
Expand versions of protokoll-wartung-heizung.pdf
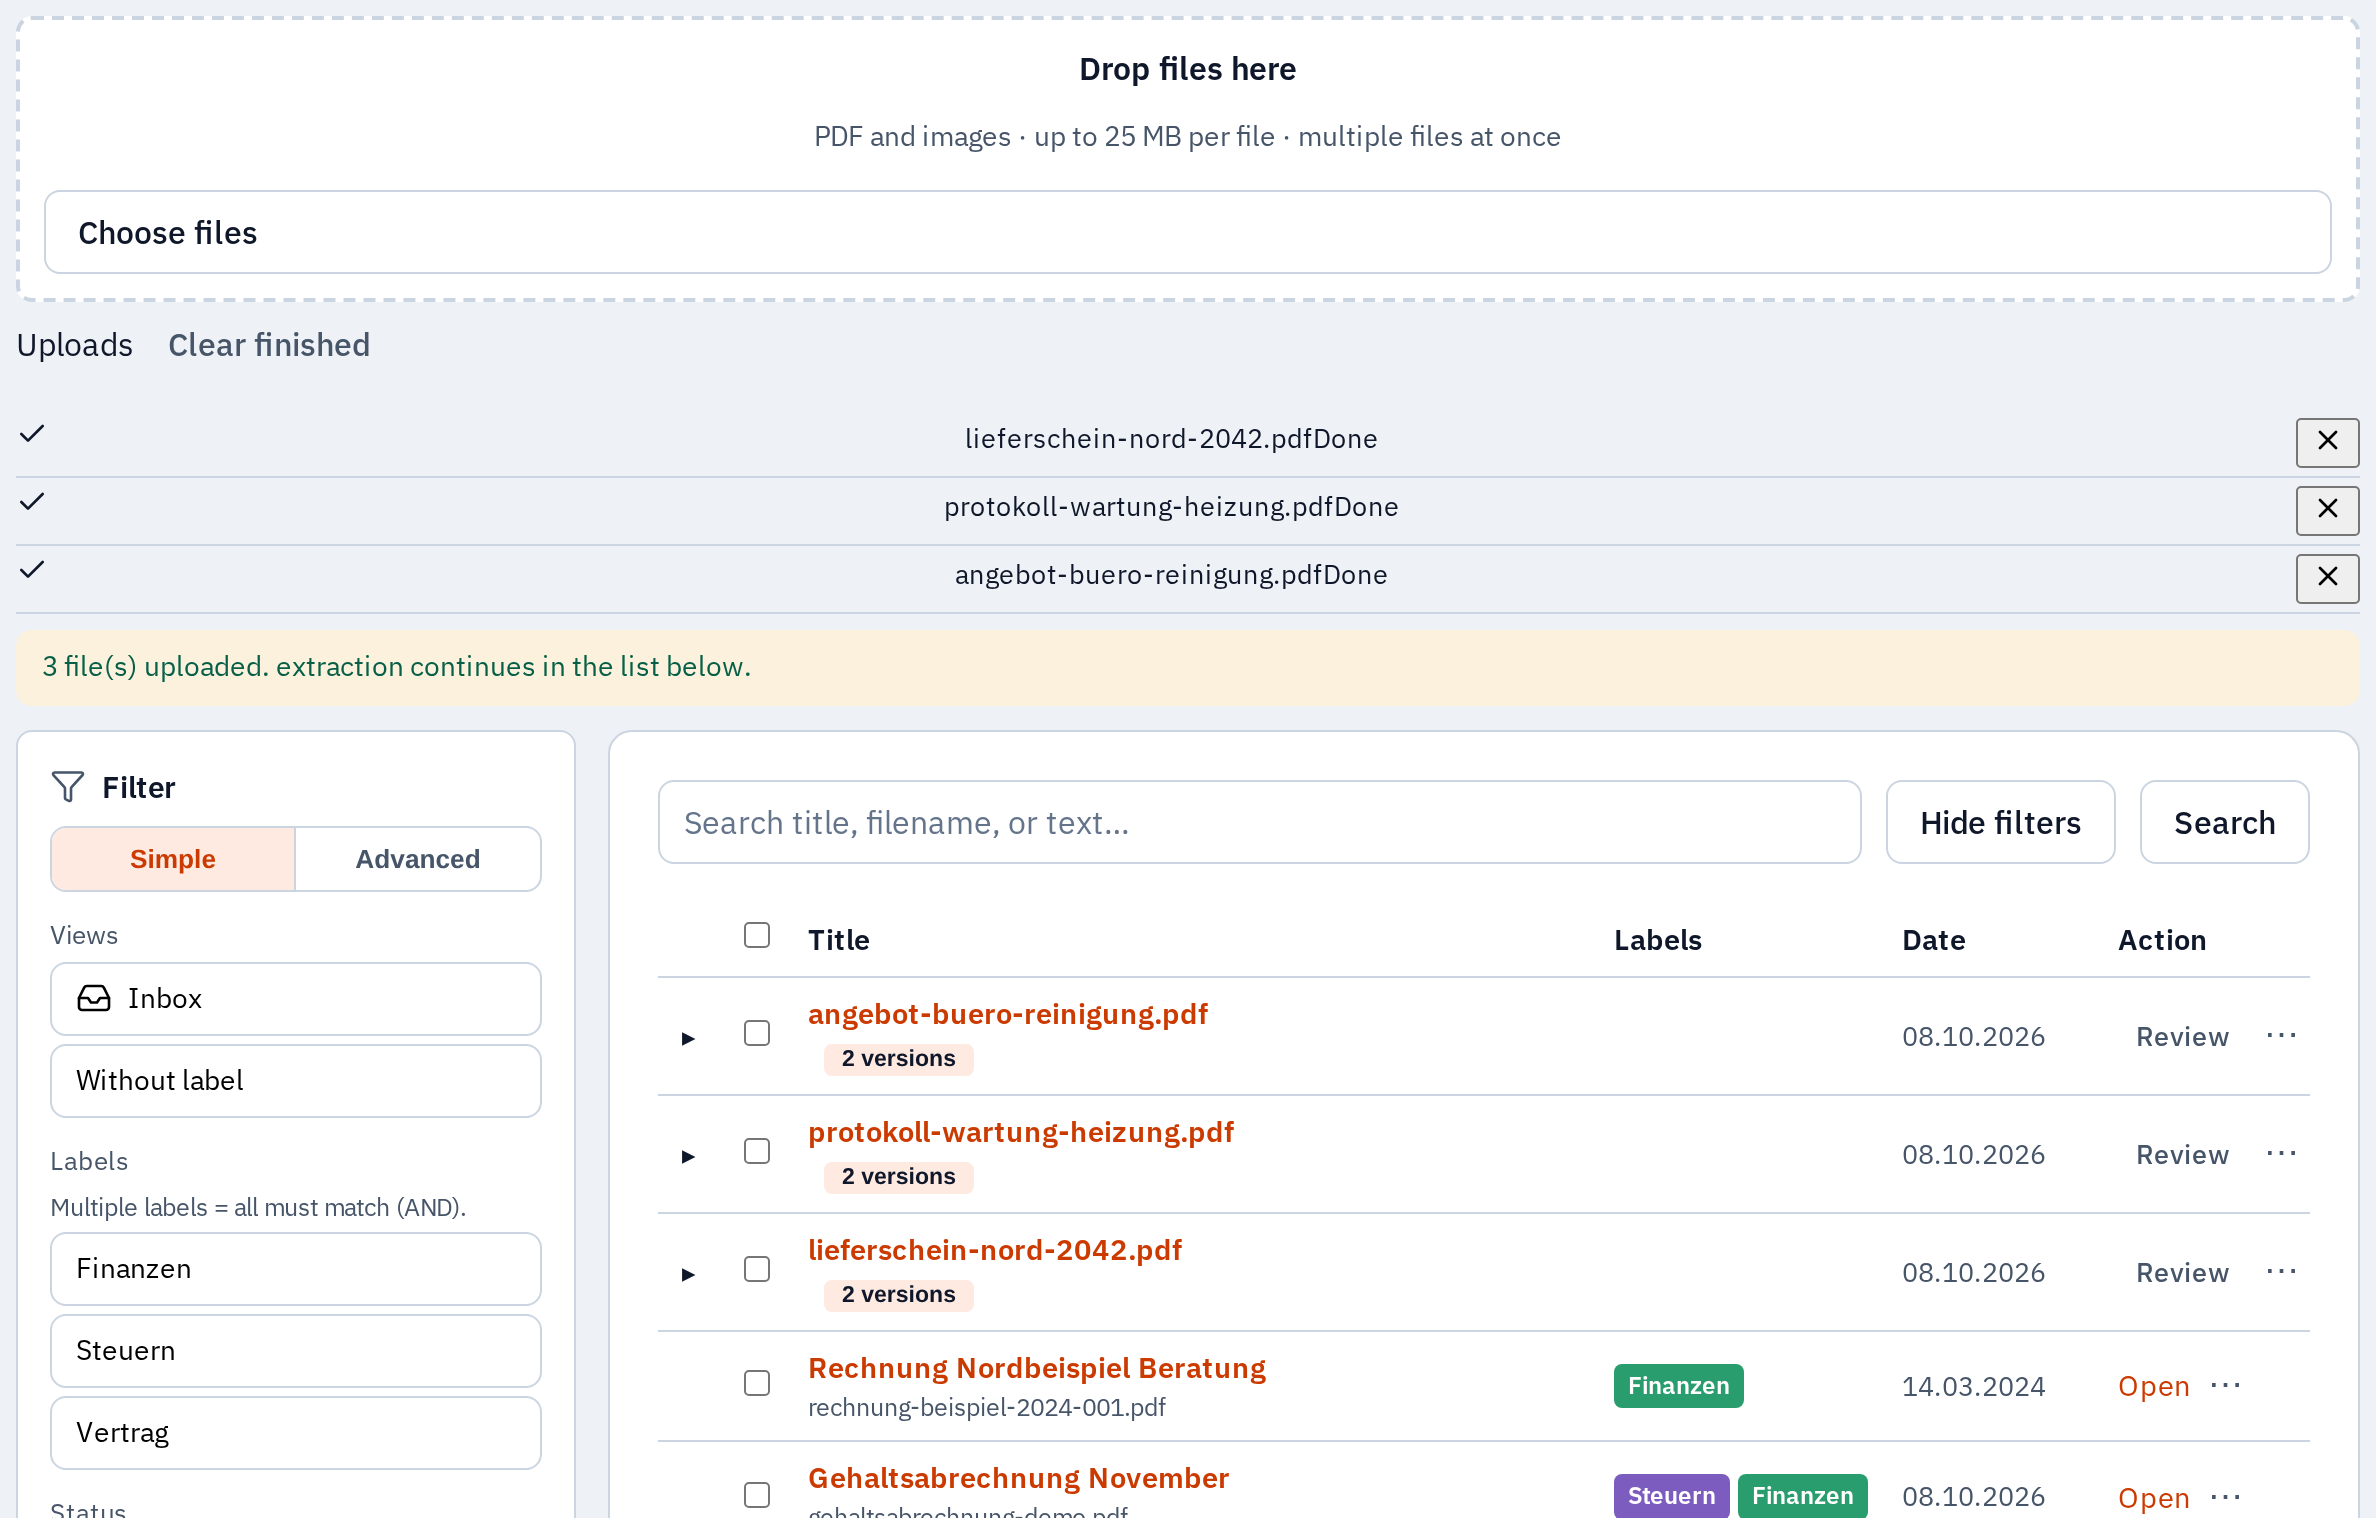pos(688,1156)
